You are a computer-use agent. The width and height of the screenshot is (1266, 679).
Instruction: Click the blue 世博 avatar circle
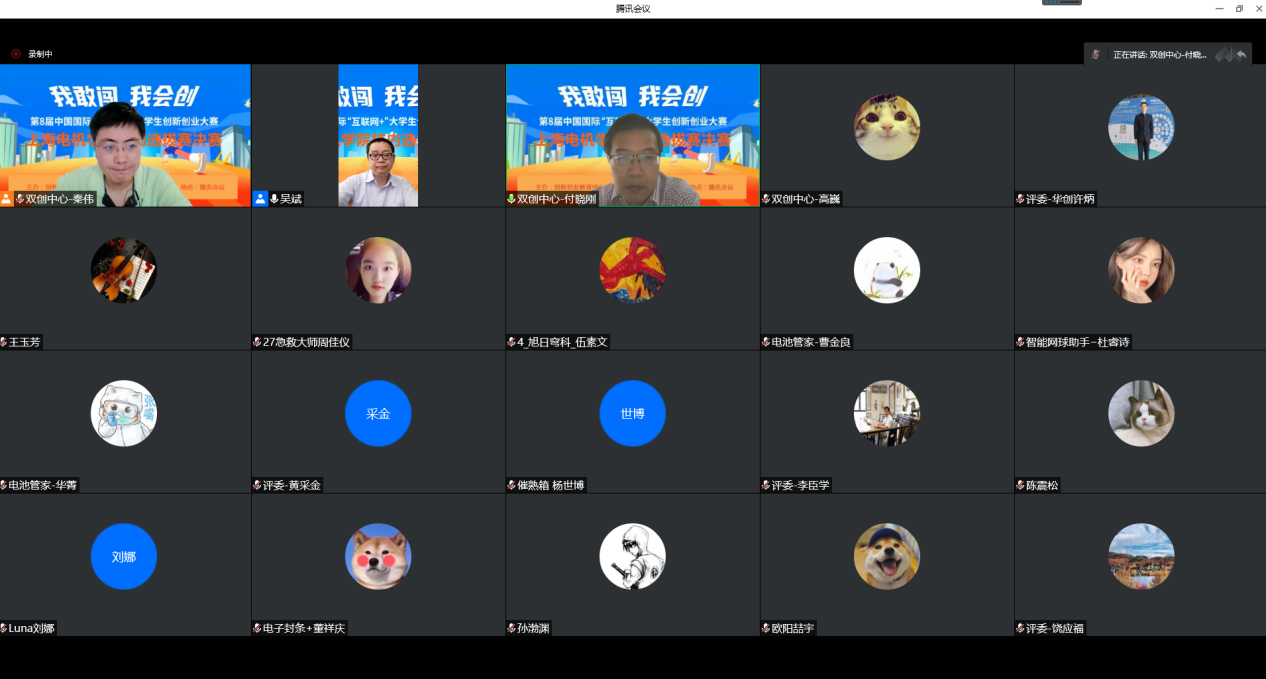(x=632, y=413)
